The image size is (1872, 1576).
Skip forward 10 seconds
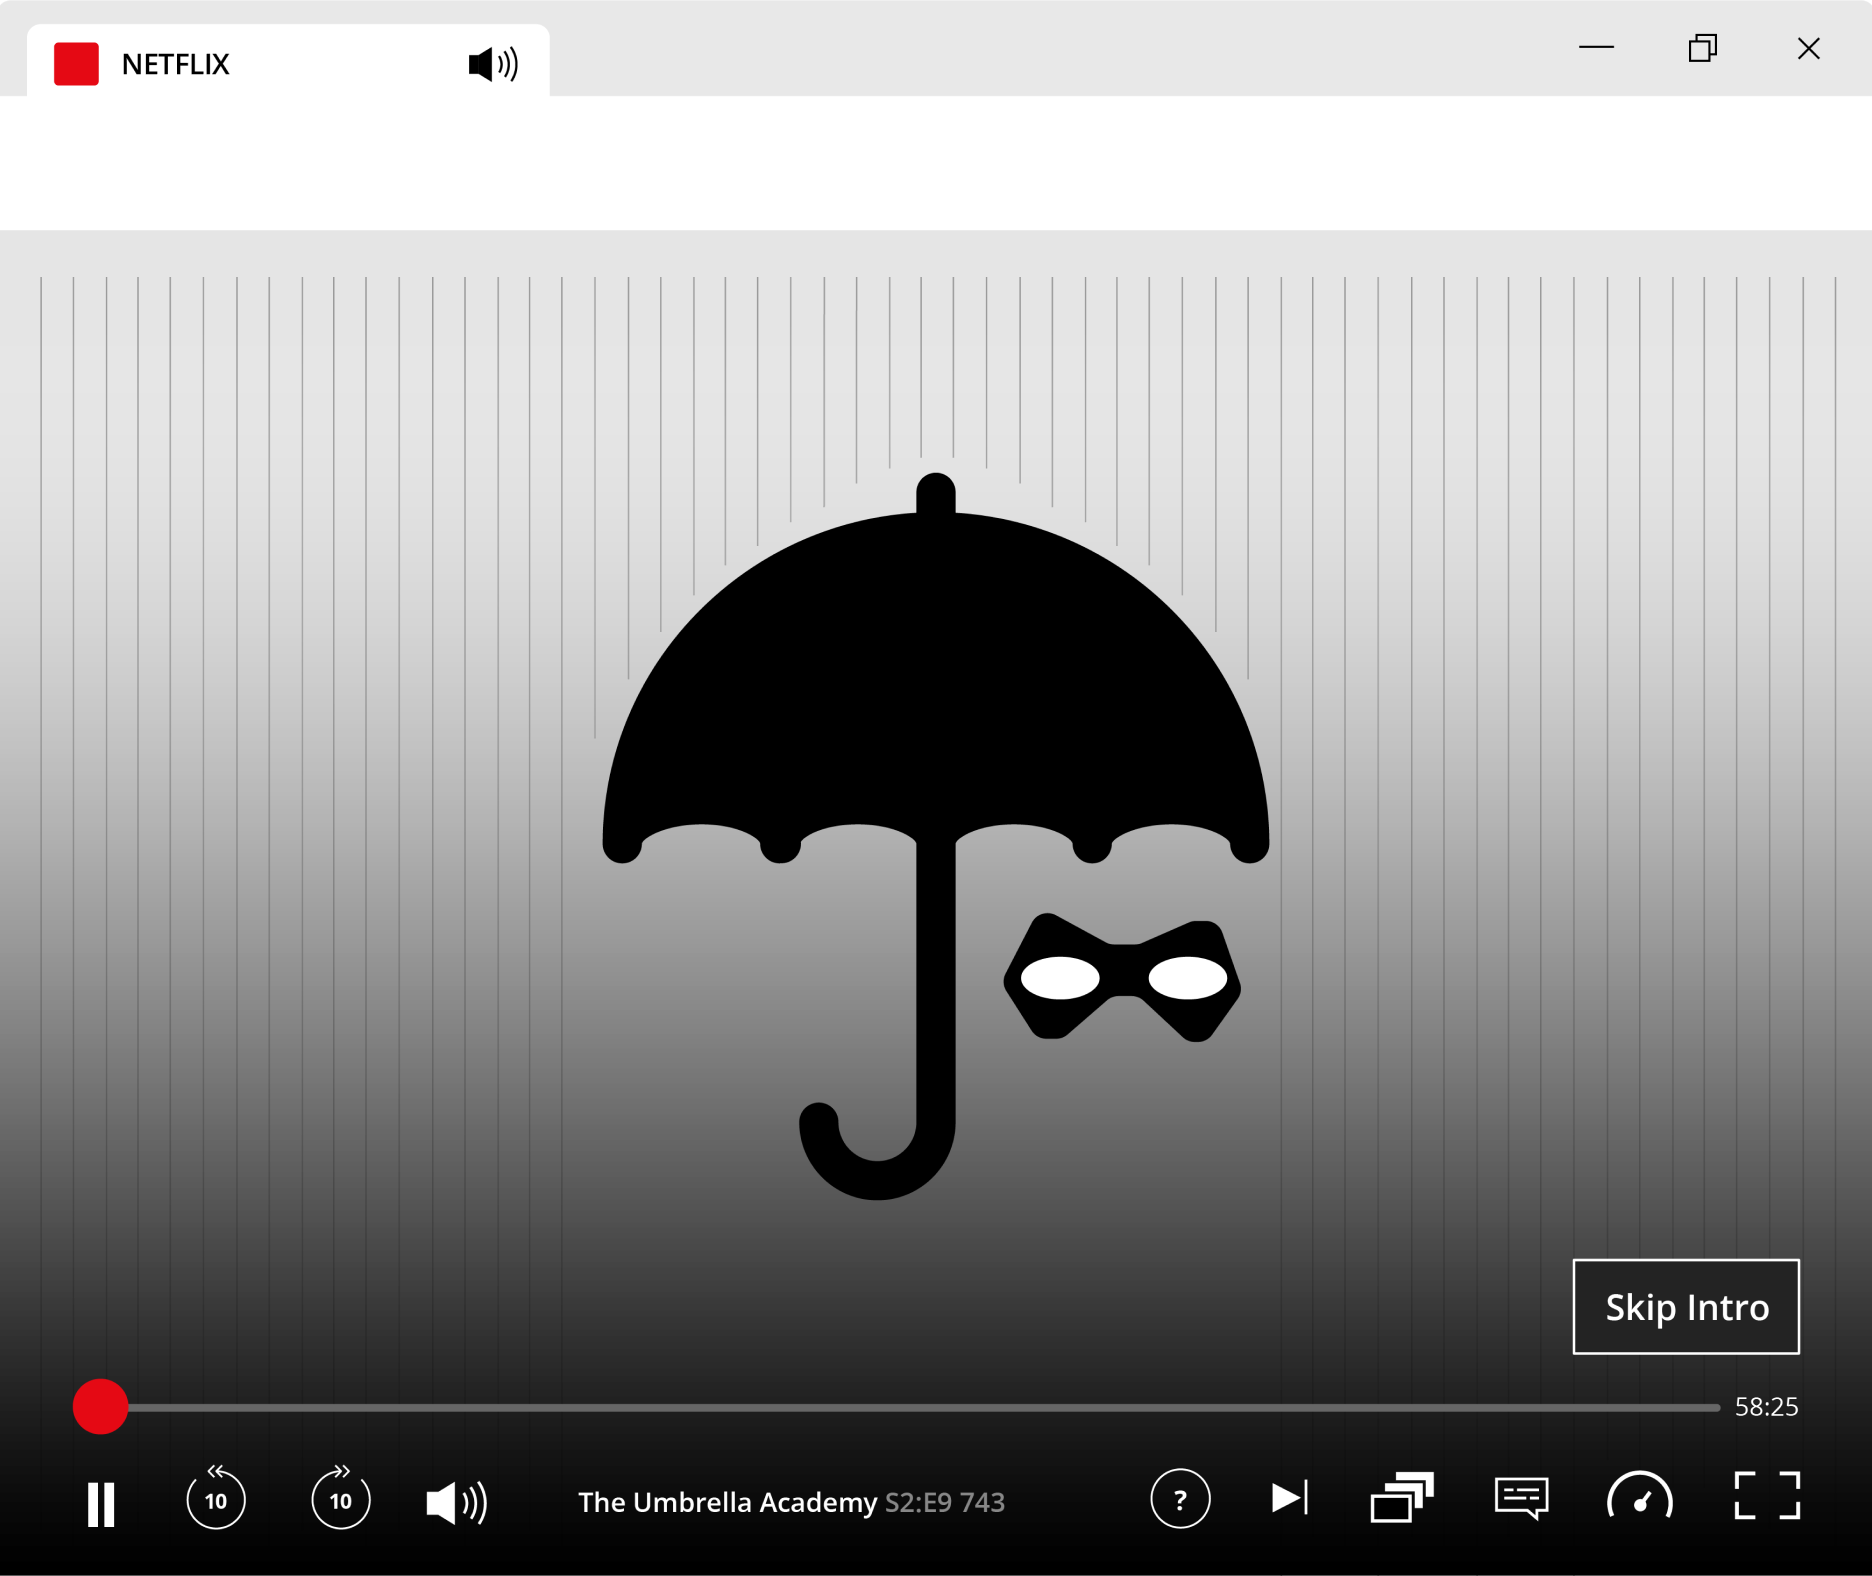341,1498
